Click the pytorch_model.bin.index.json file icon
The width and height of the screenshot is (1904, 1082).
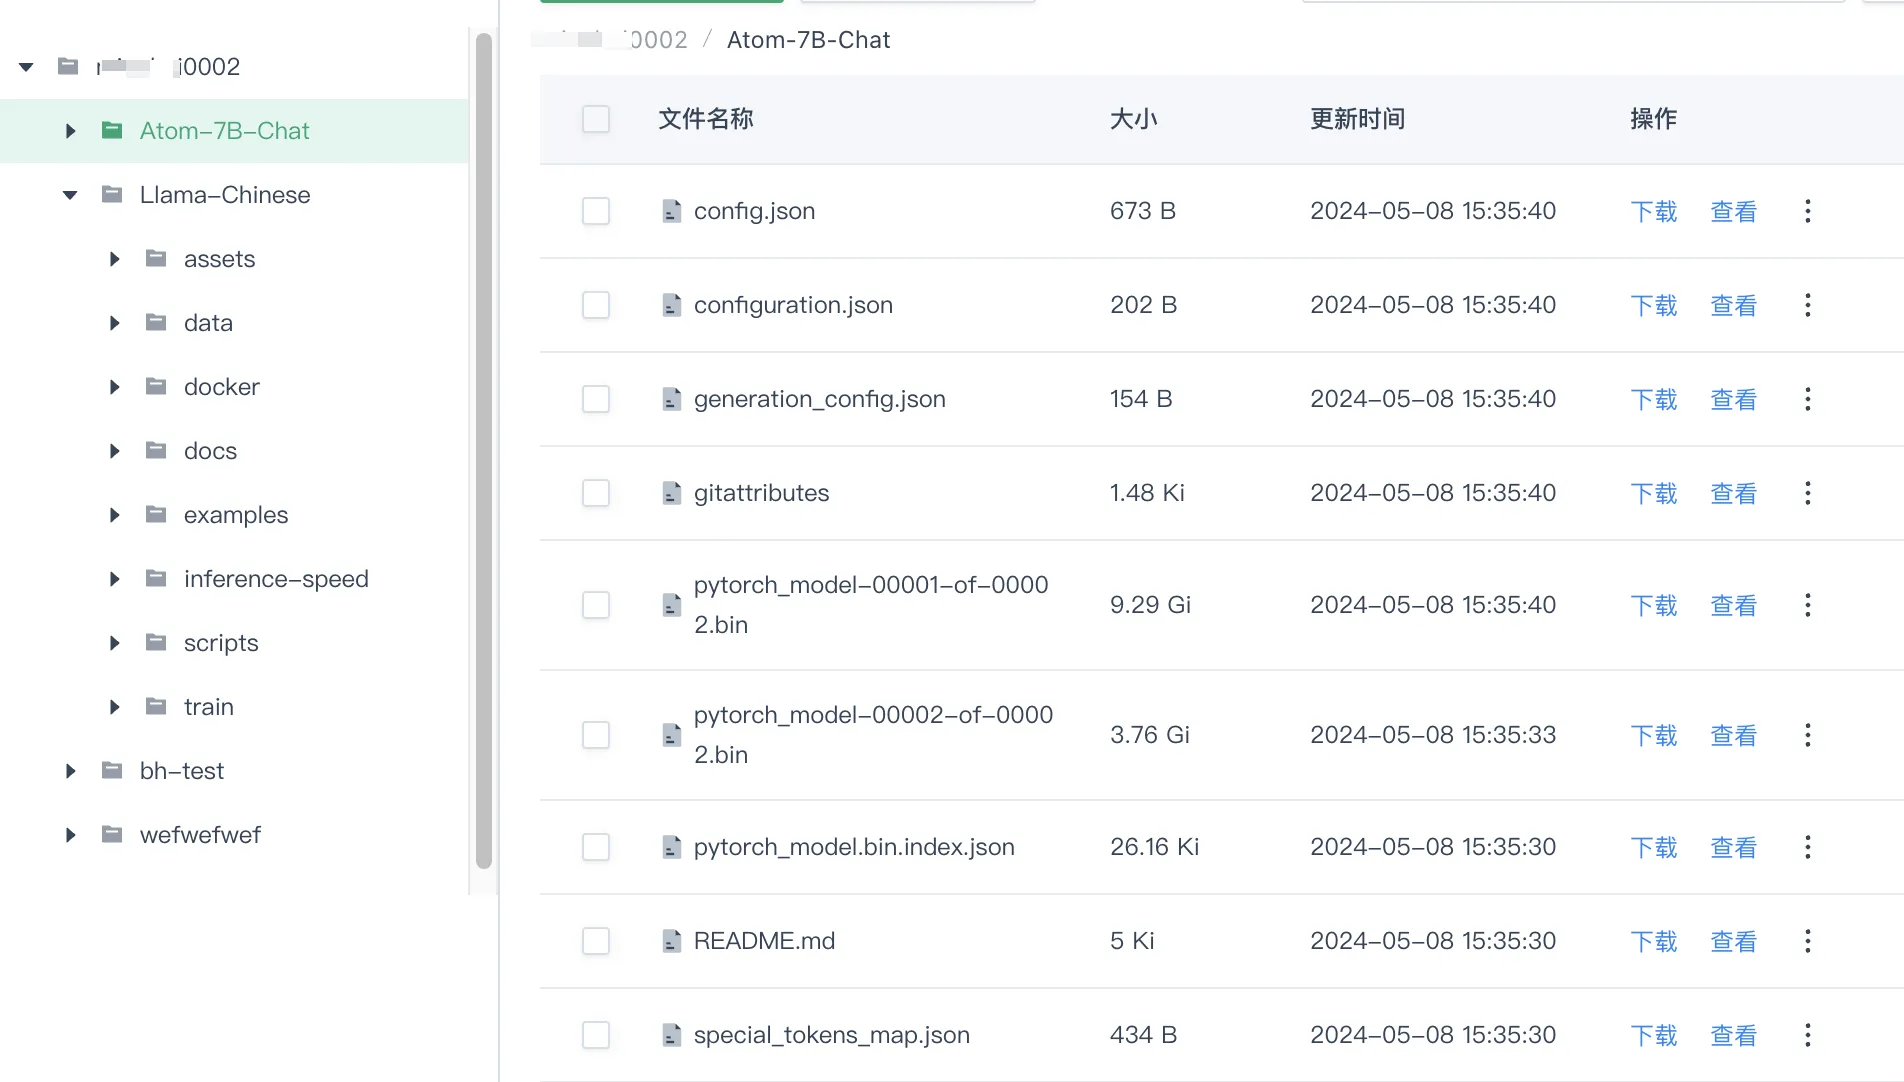tap(672, 847)
